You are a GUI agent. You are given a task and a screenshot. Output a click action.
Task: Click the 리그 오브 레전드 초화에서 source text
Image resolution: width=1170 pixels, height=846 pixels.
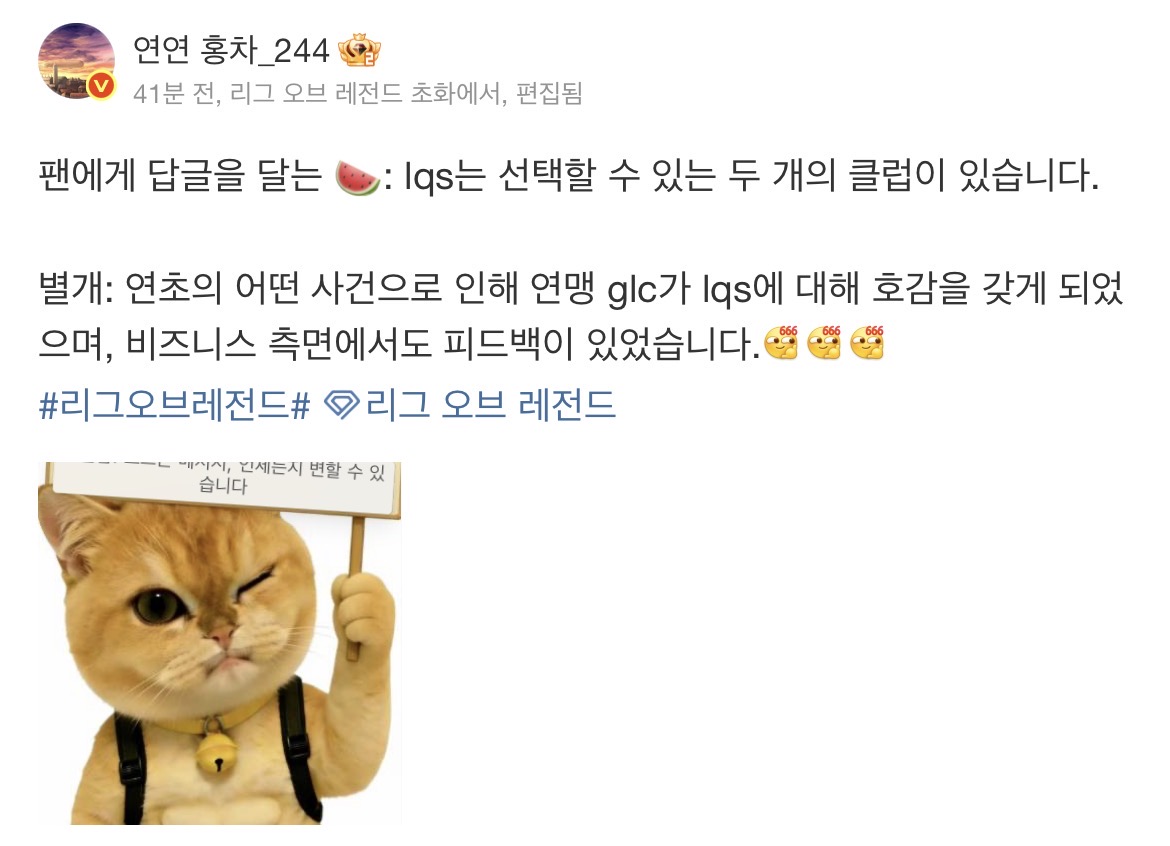coord(364,93)
